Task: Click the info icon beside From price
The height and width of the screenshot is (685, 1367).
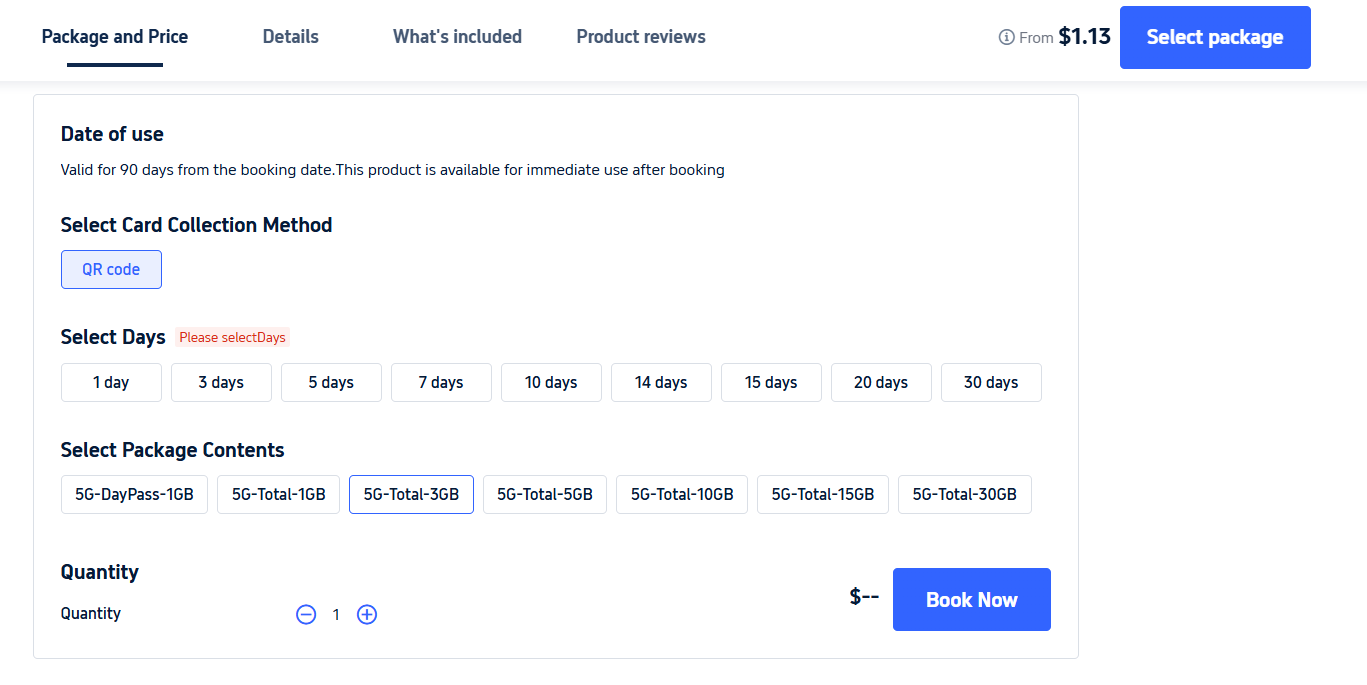Action: click(1006, 38)
